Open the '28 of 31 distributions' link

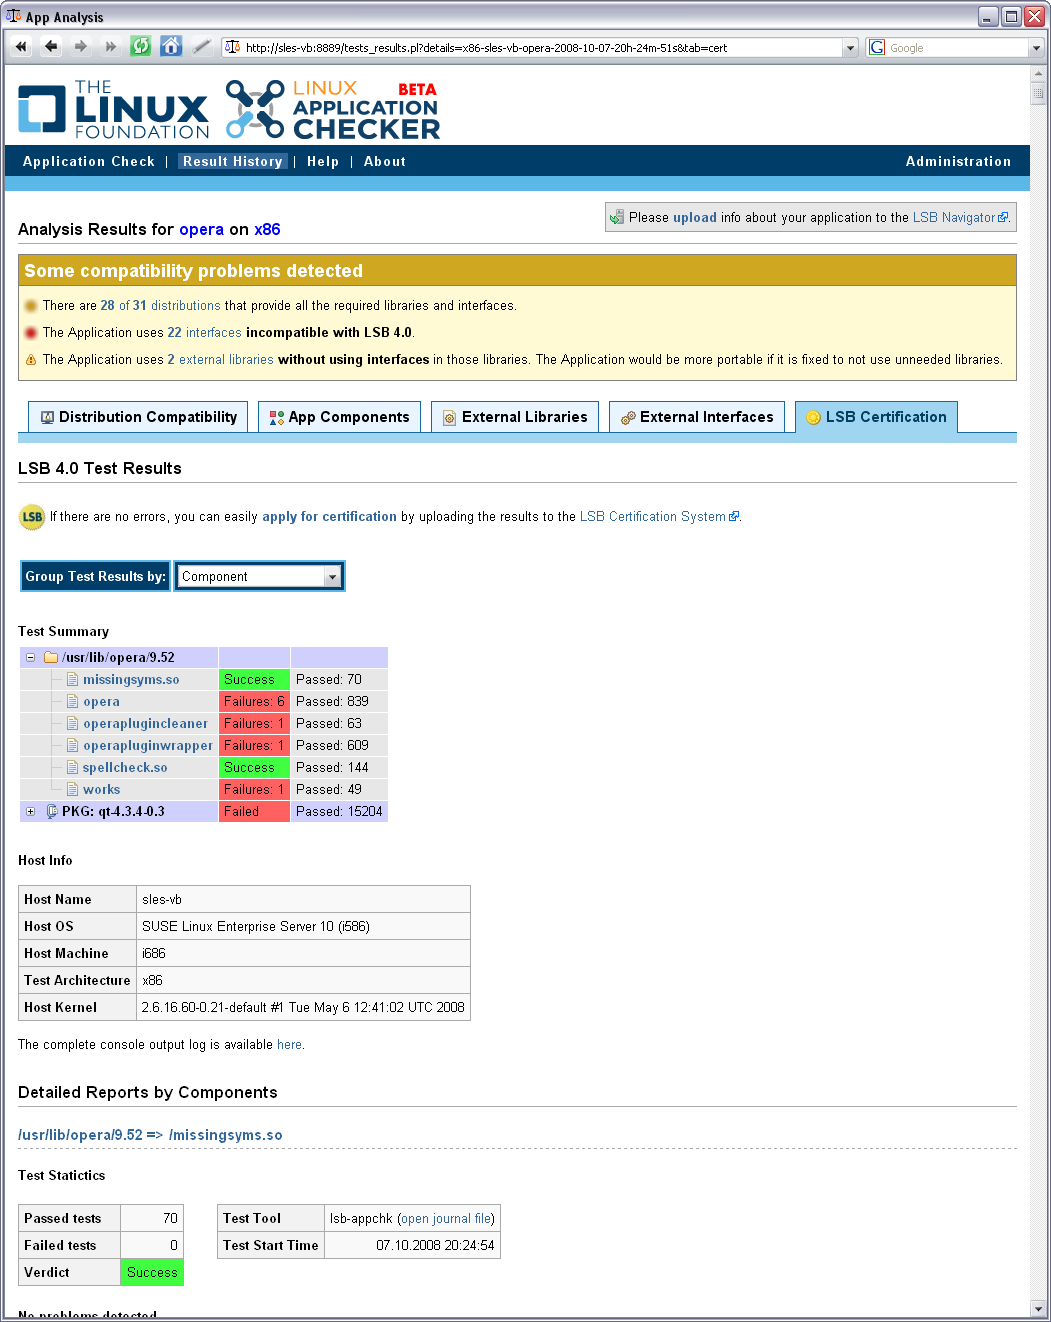(x=160, y=306)
